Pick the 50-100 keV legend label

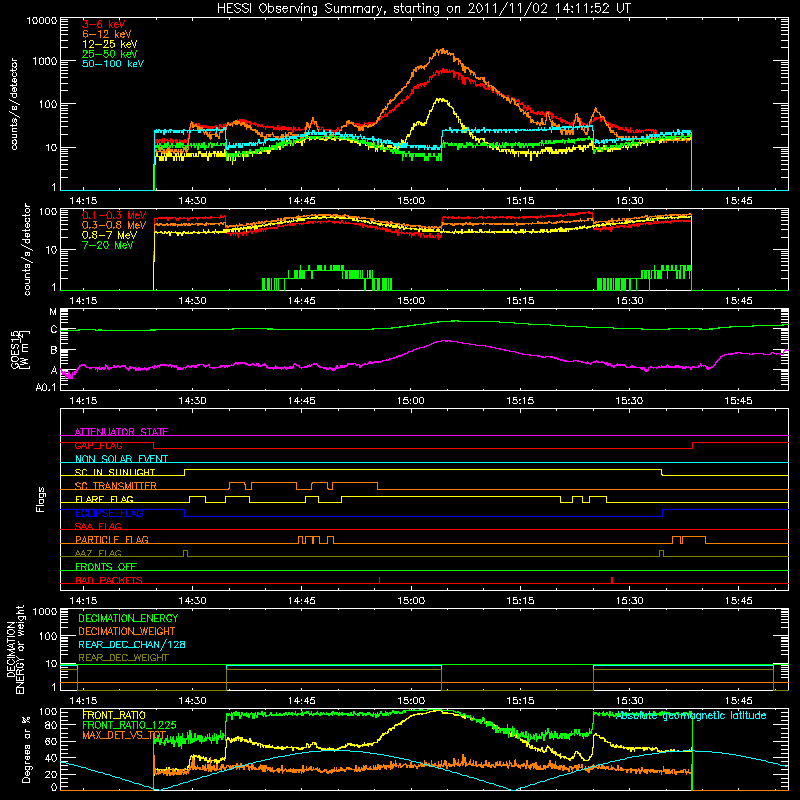(x=113, y=64)
